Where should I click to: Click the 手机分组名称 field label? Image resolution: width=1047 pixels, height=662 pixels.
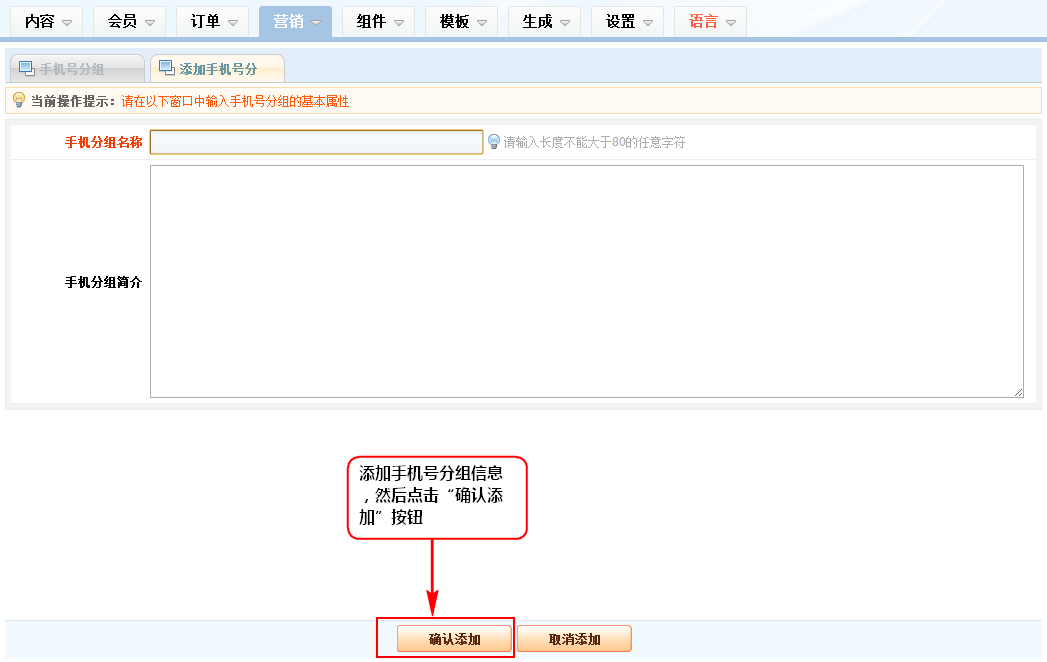(x=103, y=142)
